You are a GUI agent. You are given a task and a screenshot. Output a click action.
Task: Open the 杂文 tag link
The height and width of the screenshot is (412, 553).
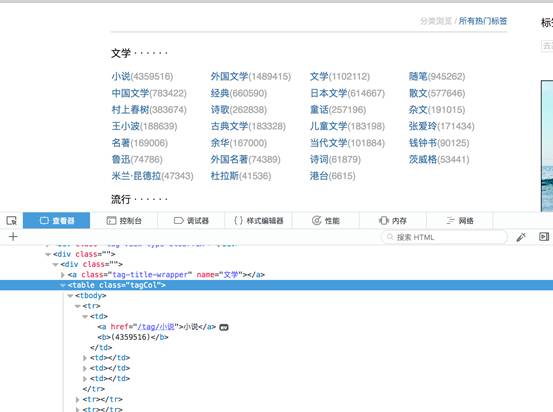click(x=418, y=110)
